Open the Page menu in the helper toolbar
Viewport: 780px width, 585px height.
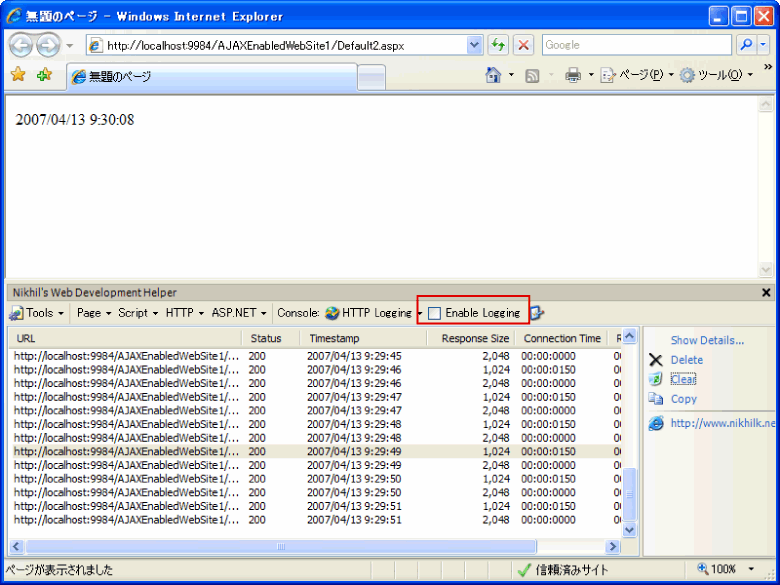94,313
